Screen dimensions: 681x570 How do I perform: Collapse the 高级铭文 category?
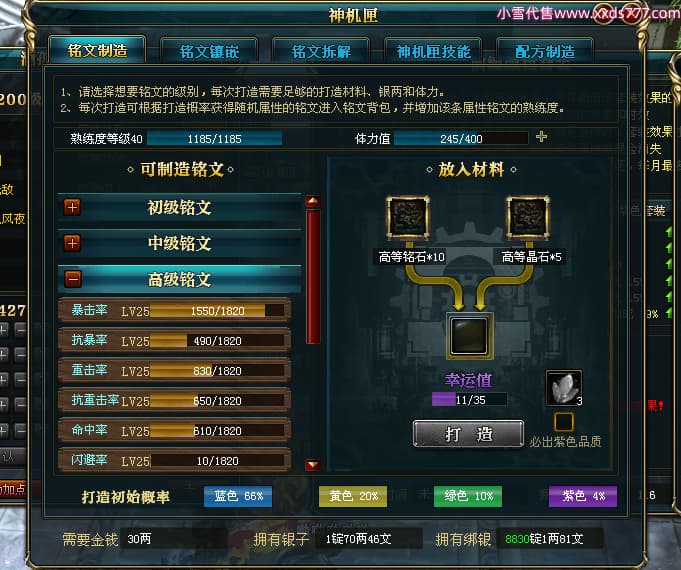pyautogui.click(x=73, y=279)
